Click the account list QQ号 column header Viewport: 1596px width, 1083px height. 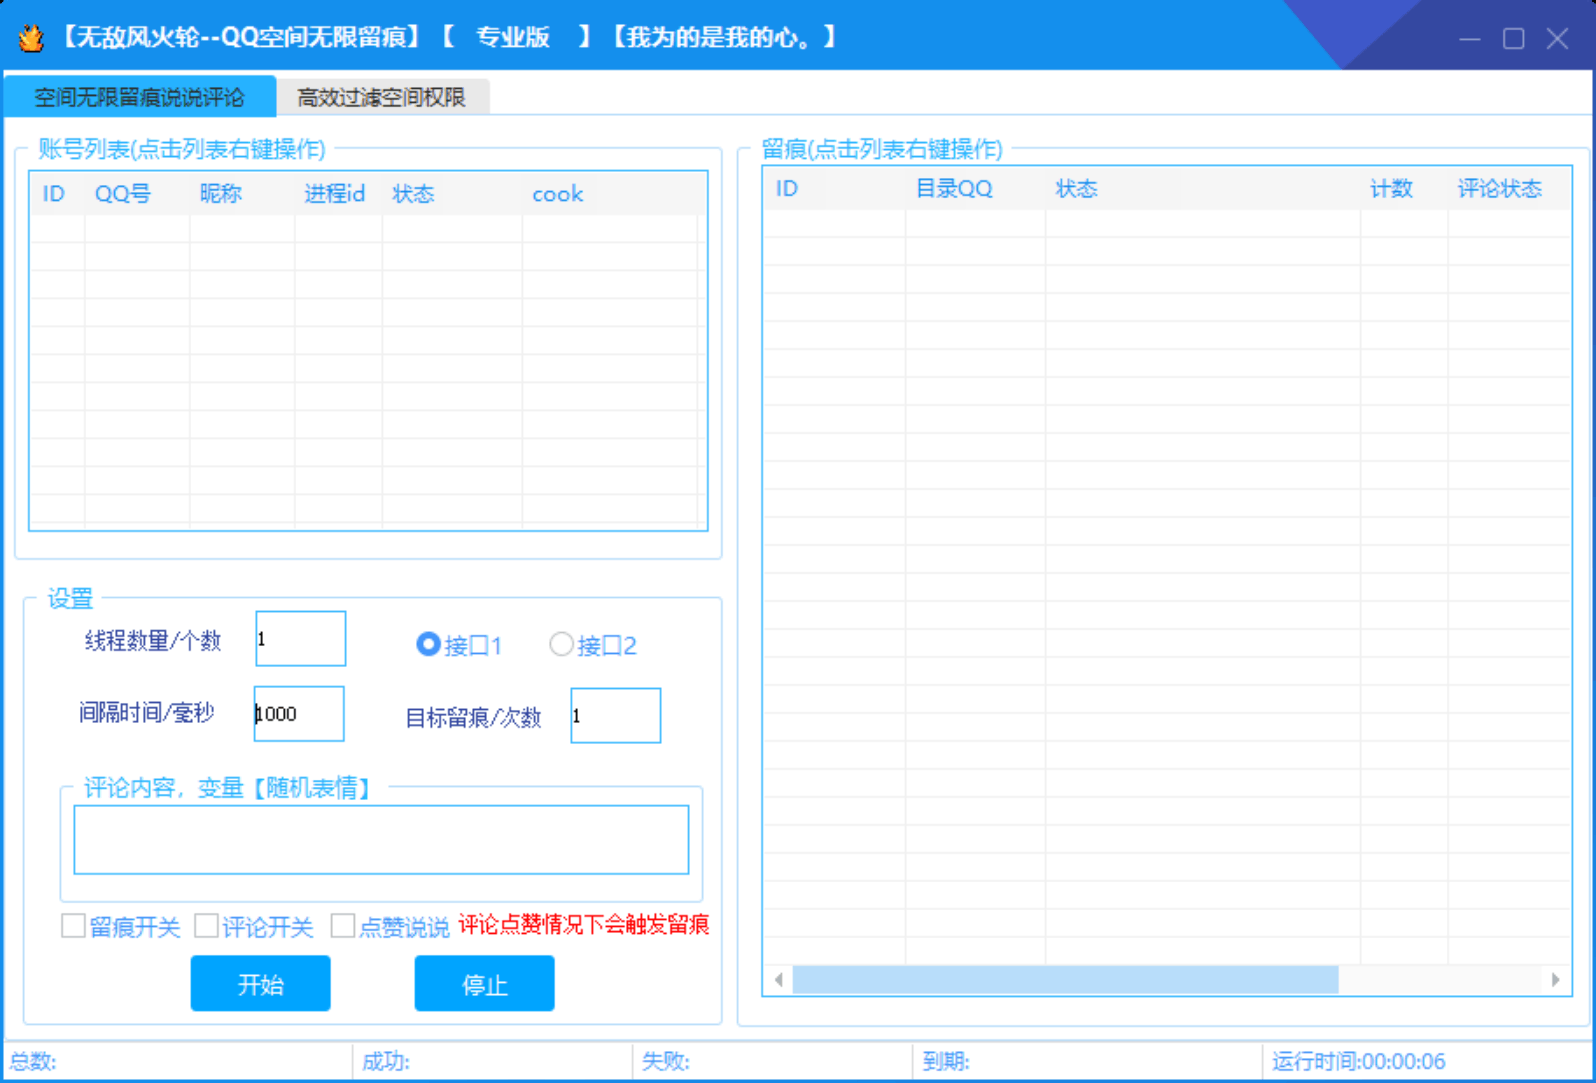[137, 193]
